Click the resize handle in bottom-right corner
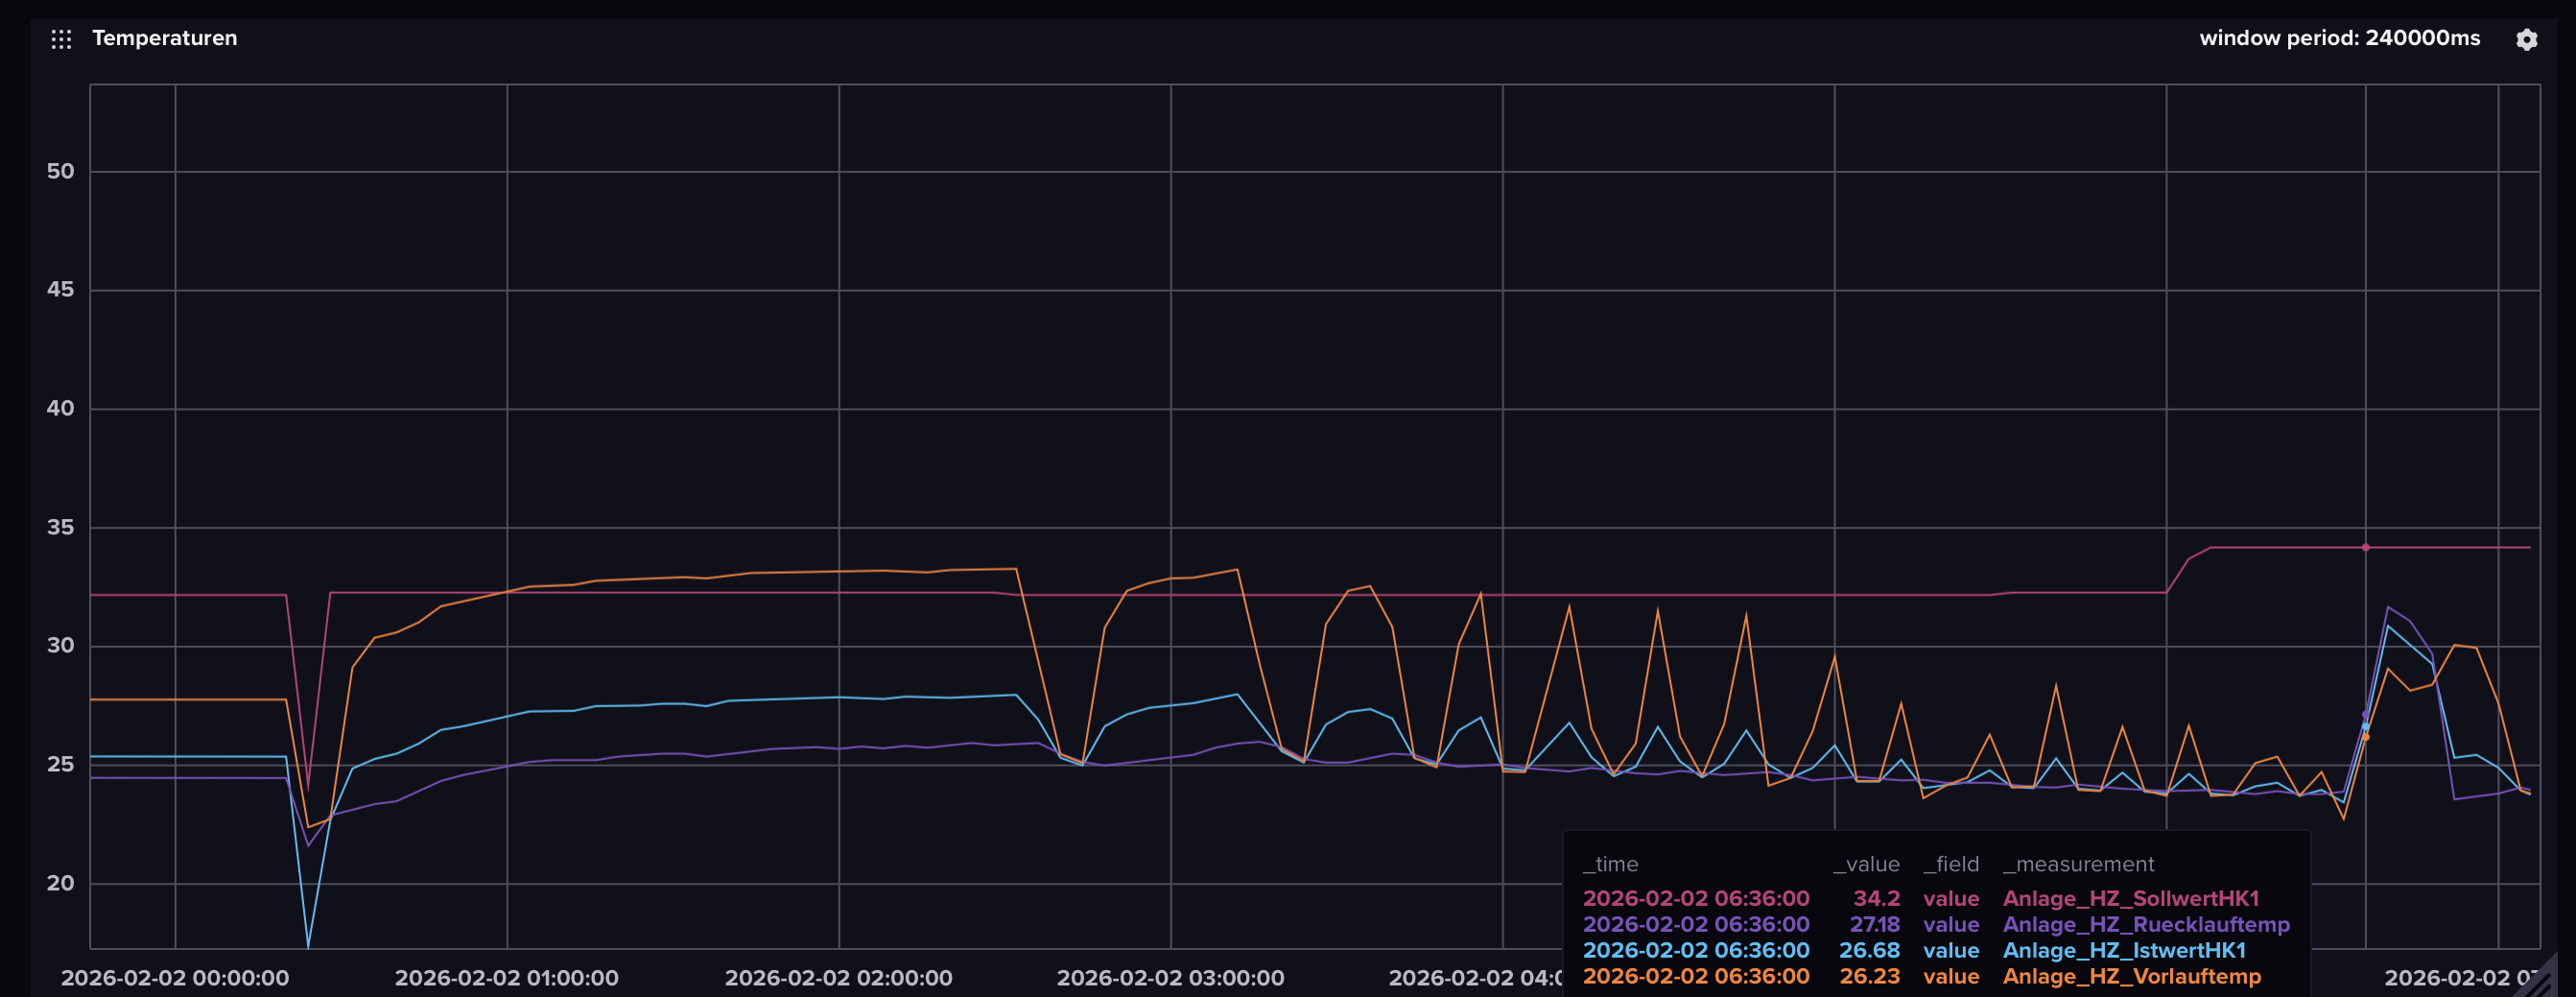The height and width of the screenshot is (997, 2576). pos(2560,981)
